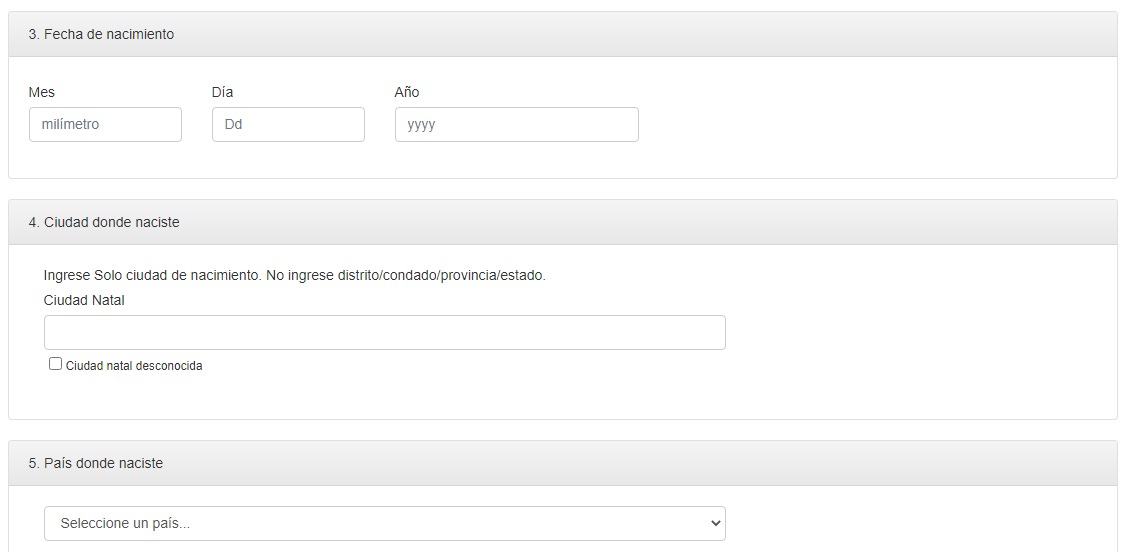The image size is (1123, 552).
Task: Click the 'milímetro' placeholder text
Action: [x=70, y=125]
